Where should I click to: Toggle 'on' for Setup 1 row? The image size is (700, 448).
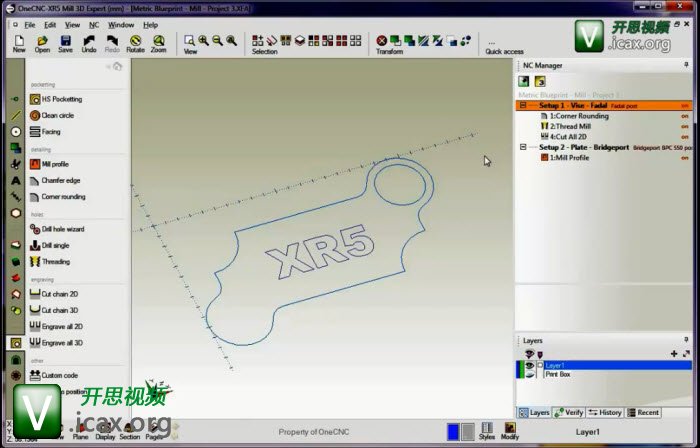coord(684,106)
